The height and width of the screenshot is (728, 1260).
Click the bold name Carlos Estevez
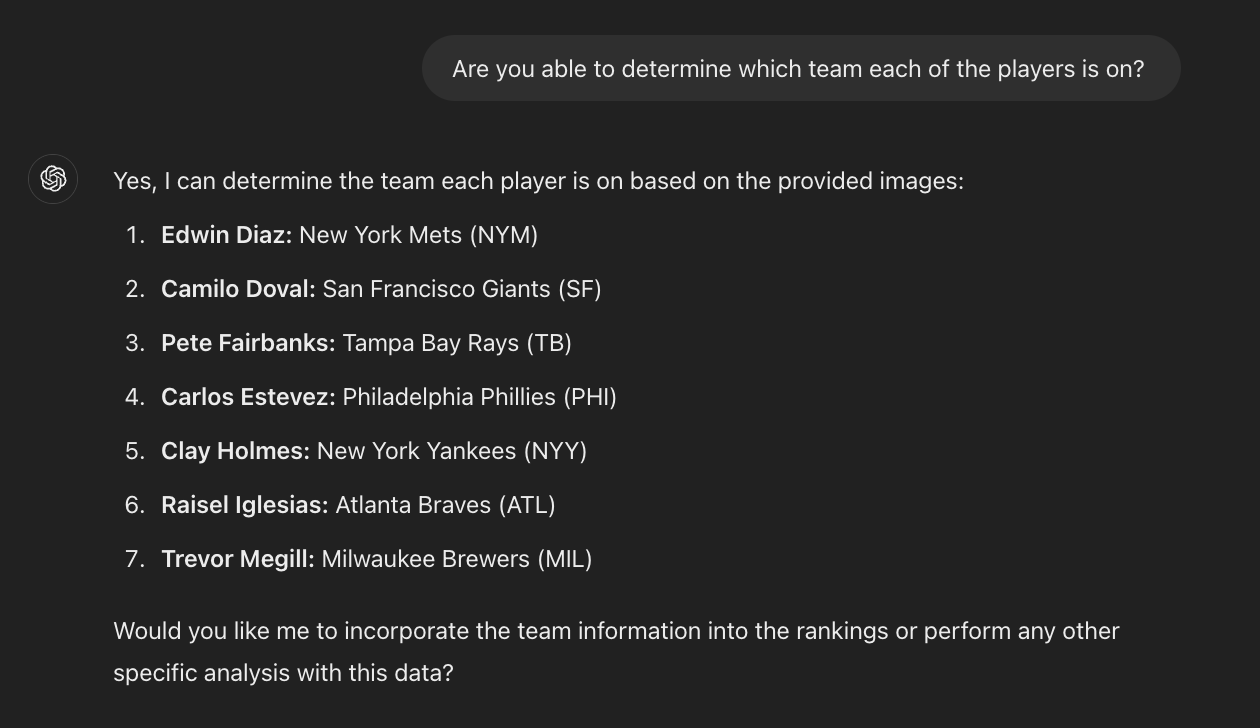(x=248, y=397)
